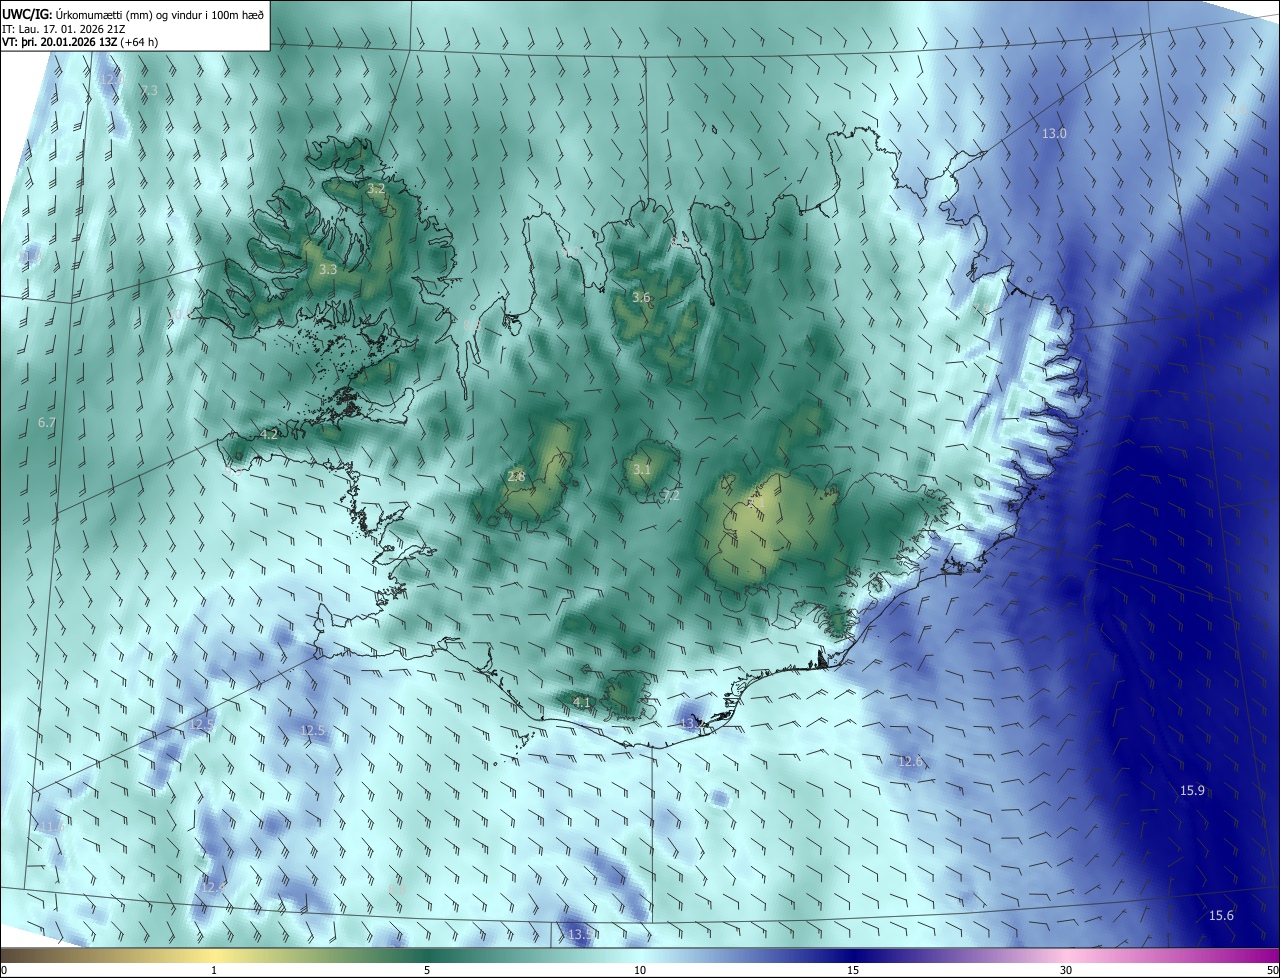Click the 3.6 value in north Iceland

[x=641, y=297]
